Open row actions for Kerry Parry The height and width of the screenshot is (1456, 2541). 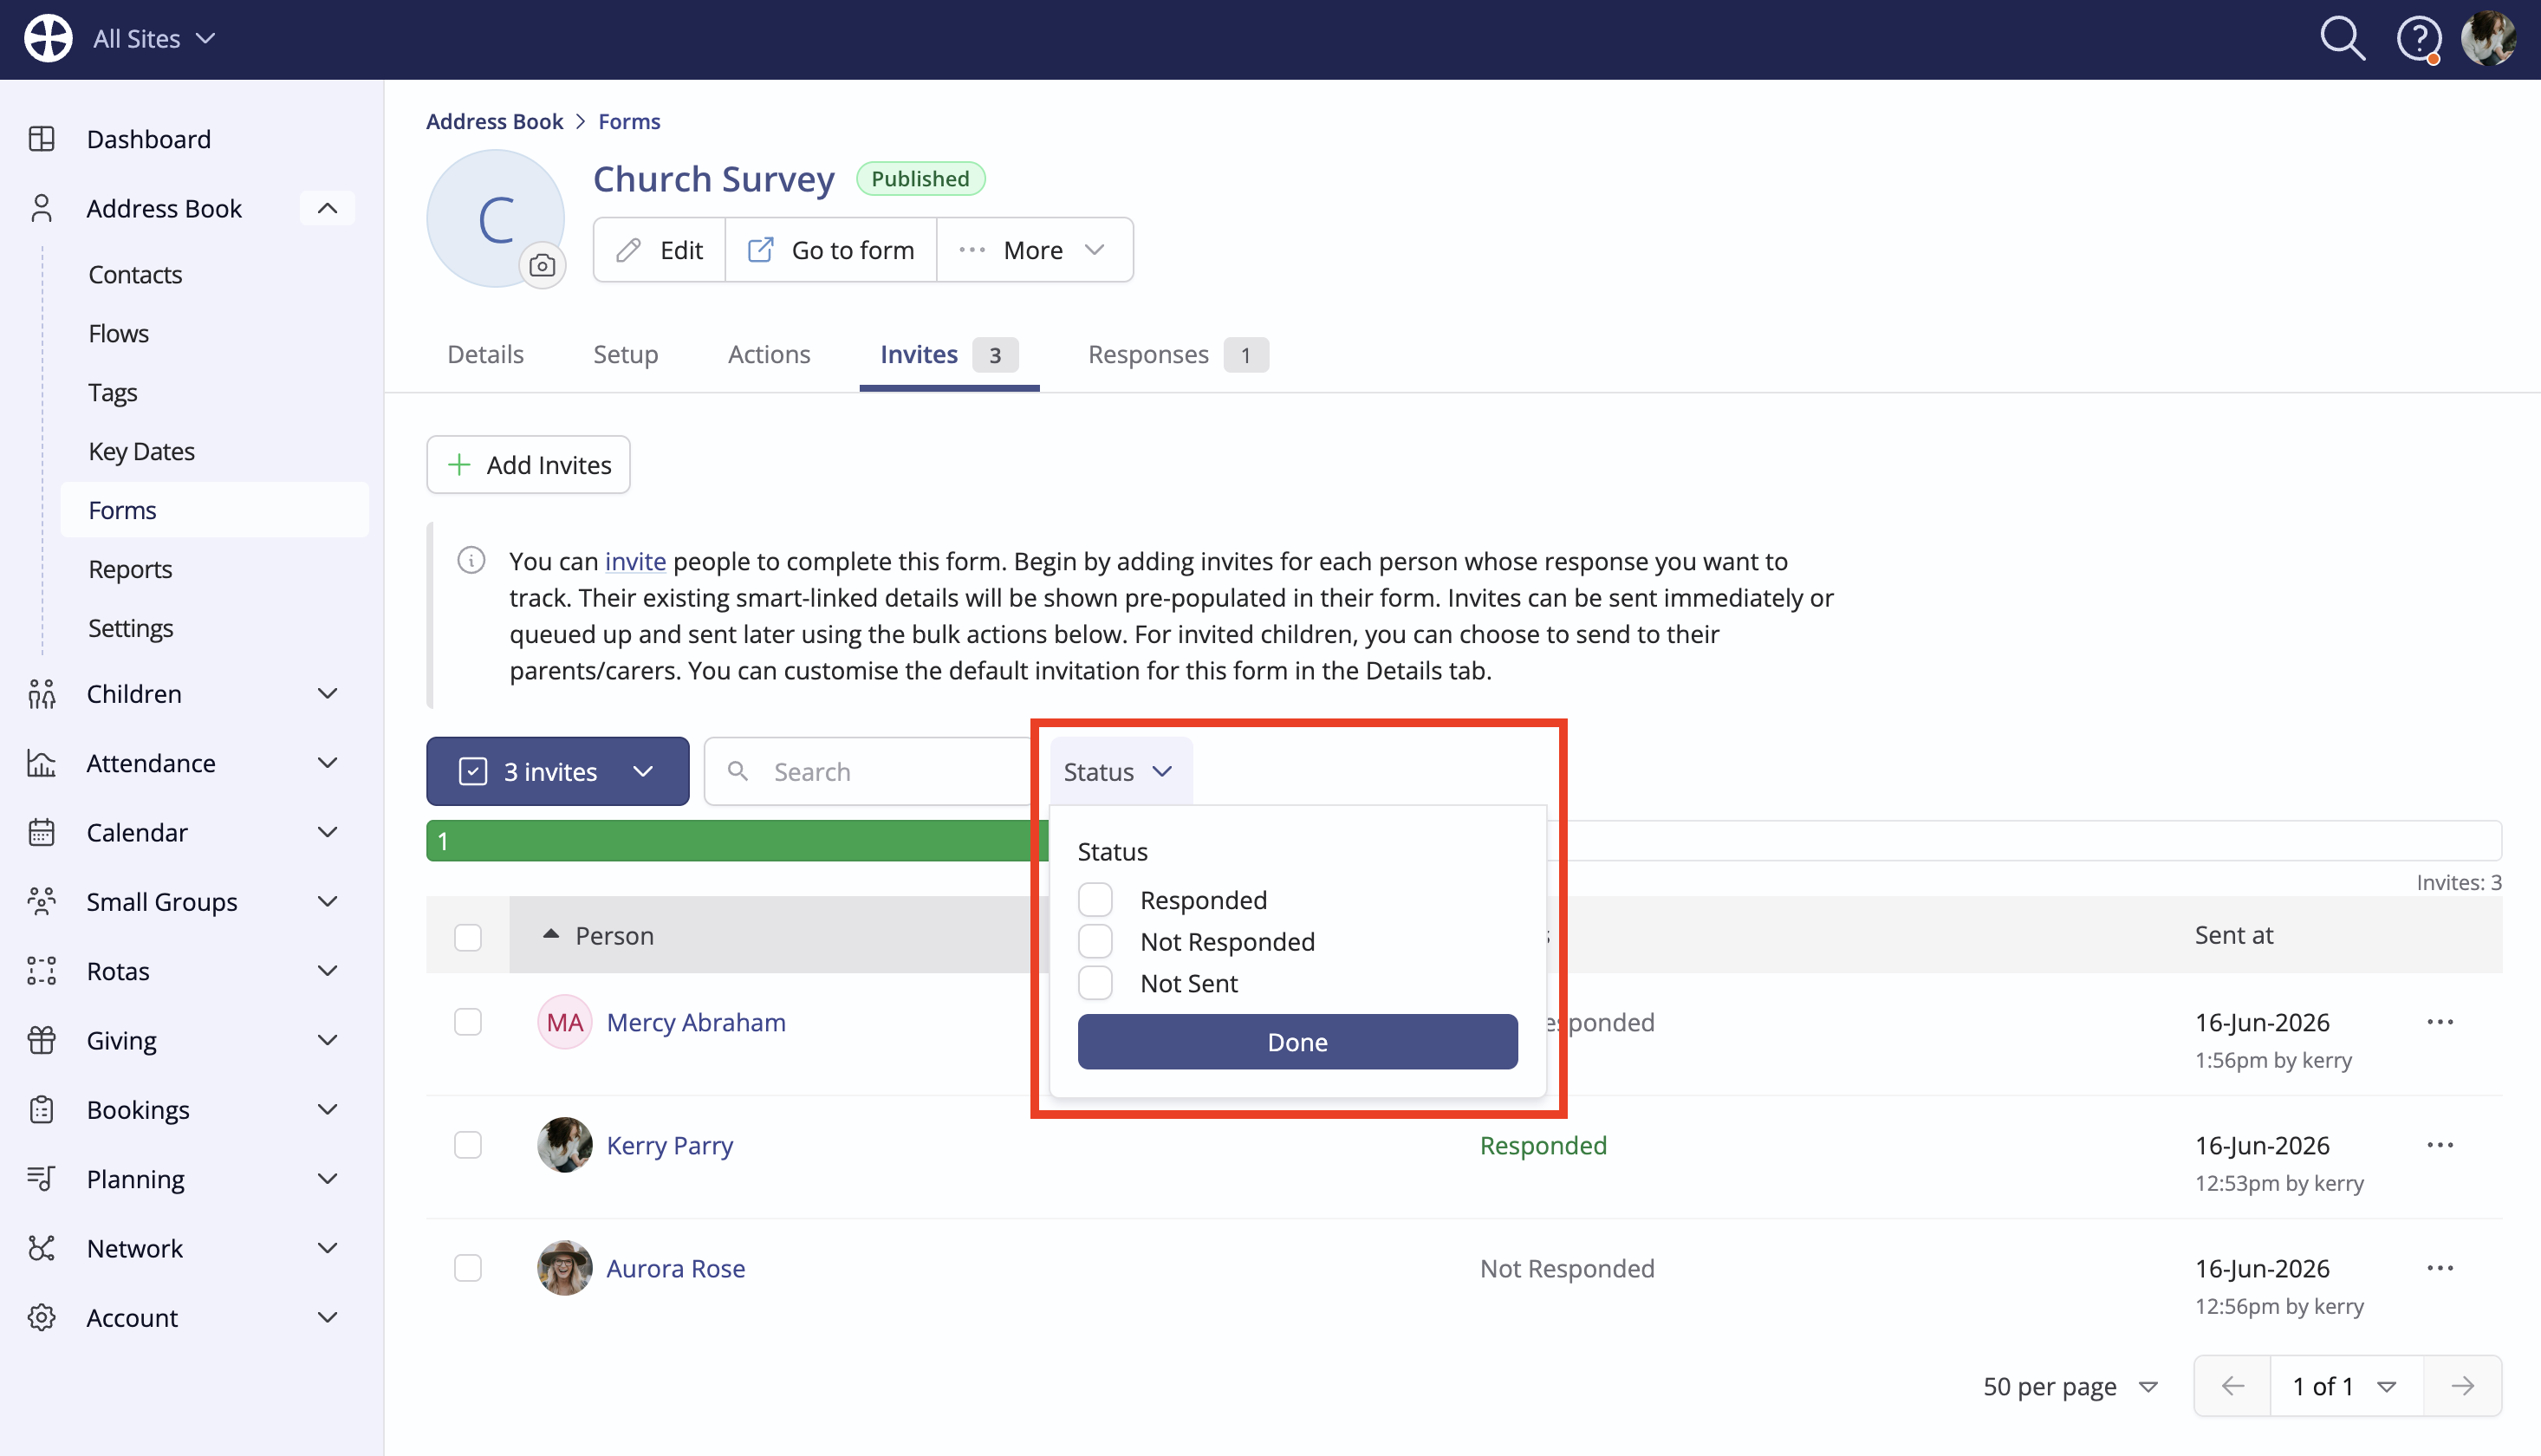pyautogui.click(x=2440, y=1145)
